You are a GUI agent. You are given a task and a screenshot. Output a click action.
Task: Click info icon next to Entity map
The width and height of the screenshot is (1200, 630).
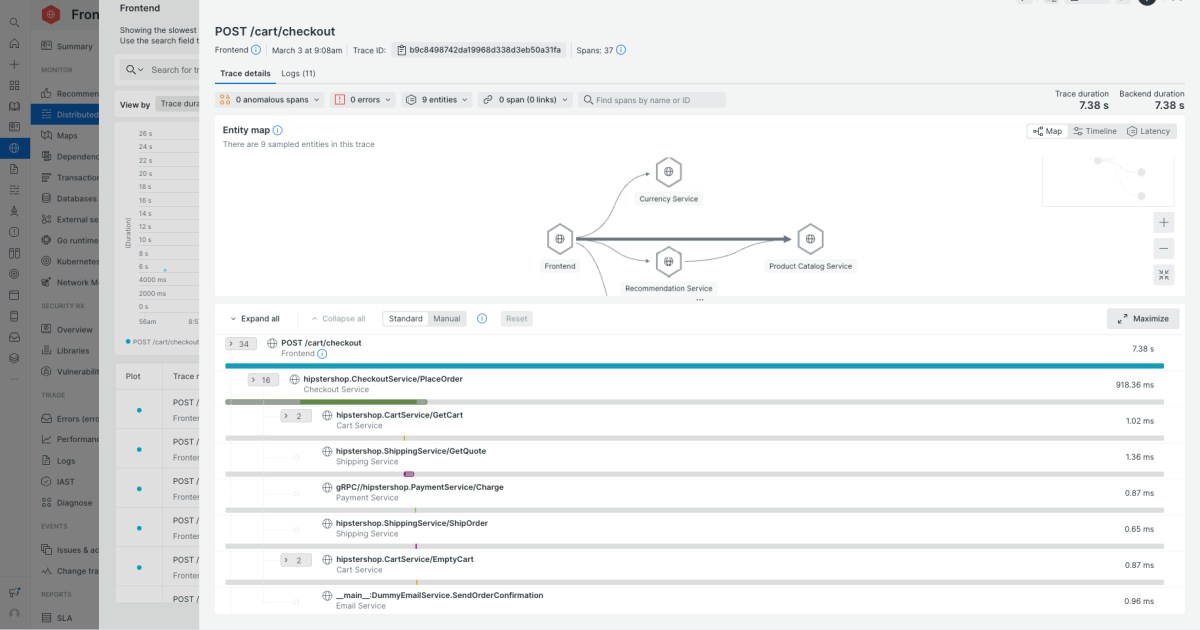(278, 130)
